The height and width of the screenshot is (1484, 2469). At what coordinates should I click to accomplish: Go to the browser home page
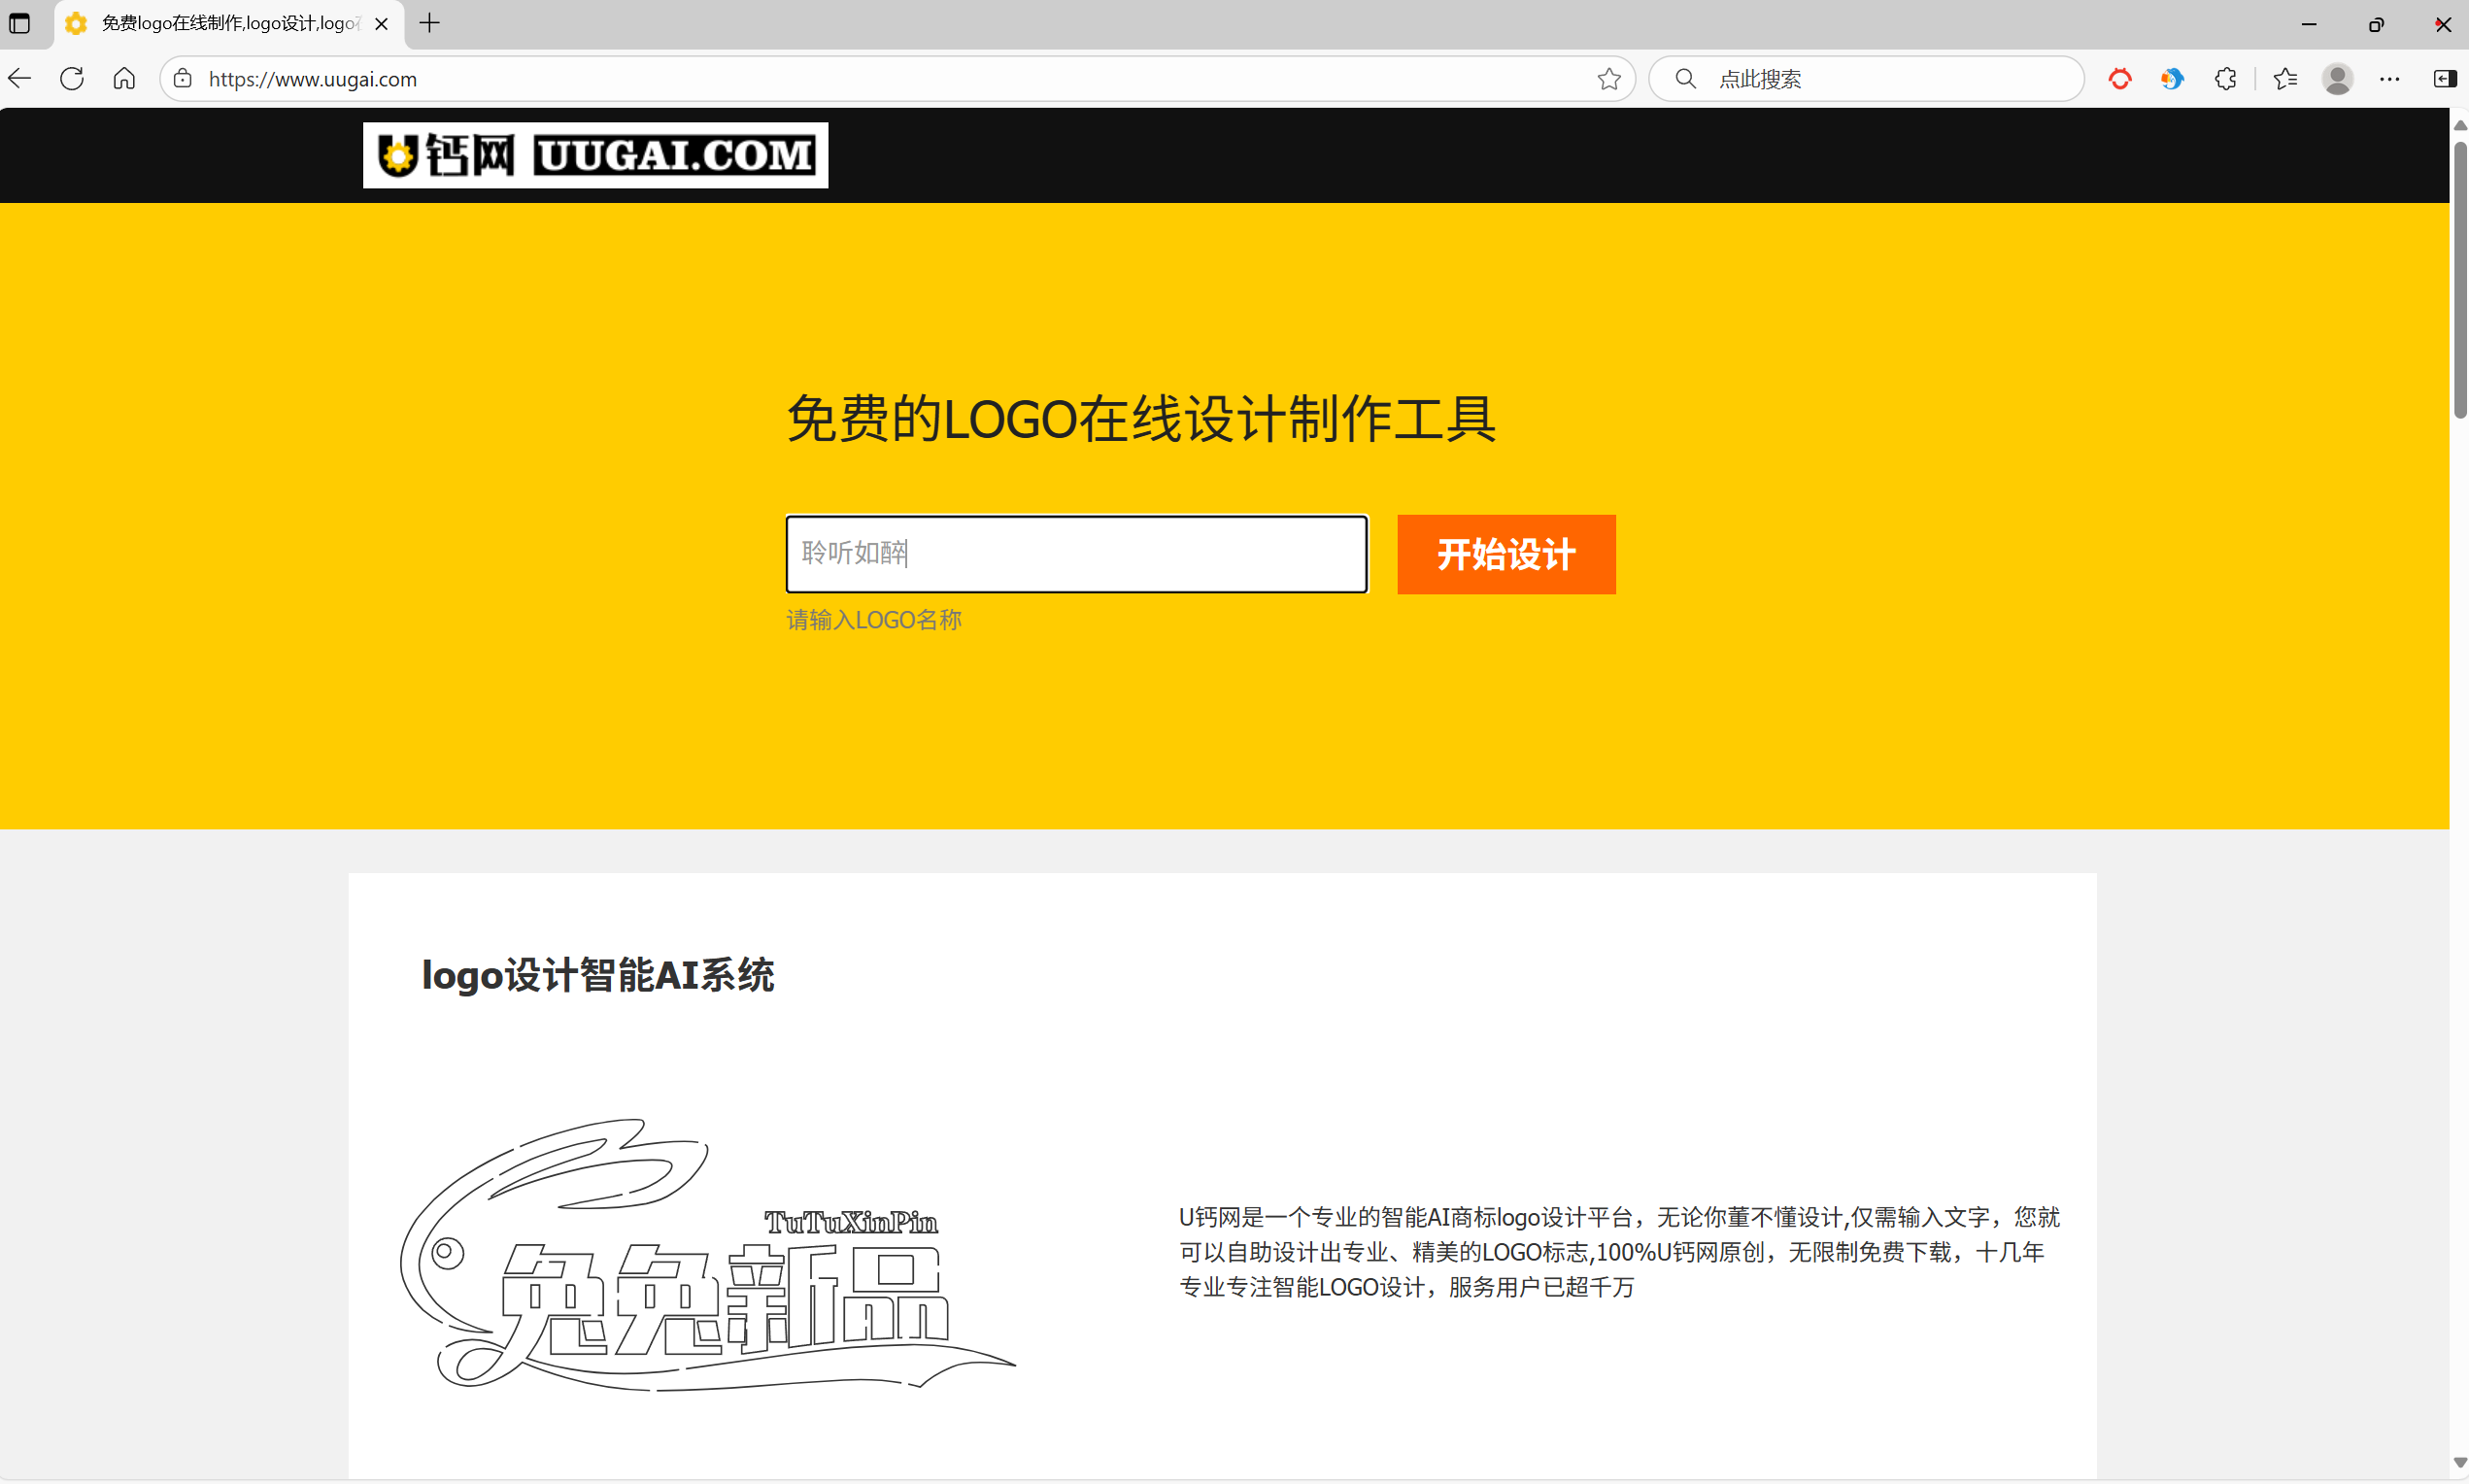pos(124,79)
